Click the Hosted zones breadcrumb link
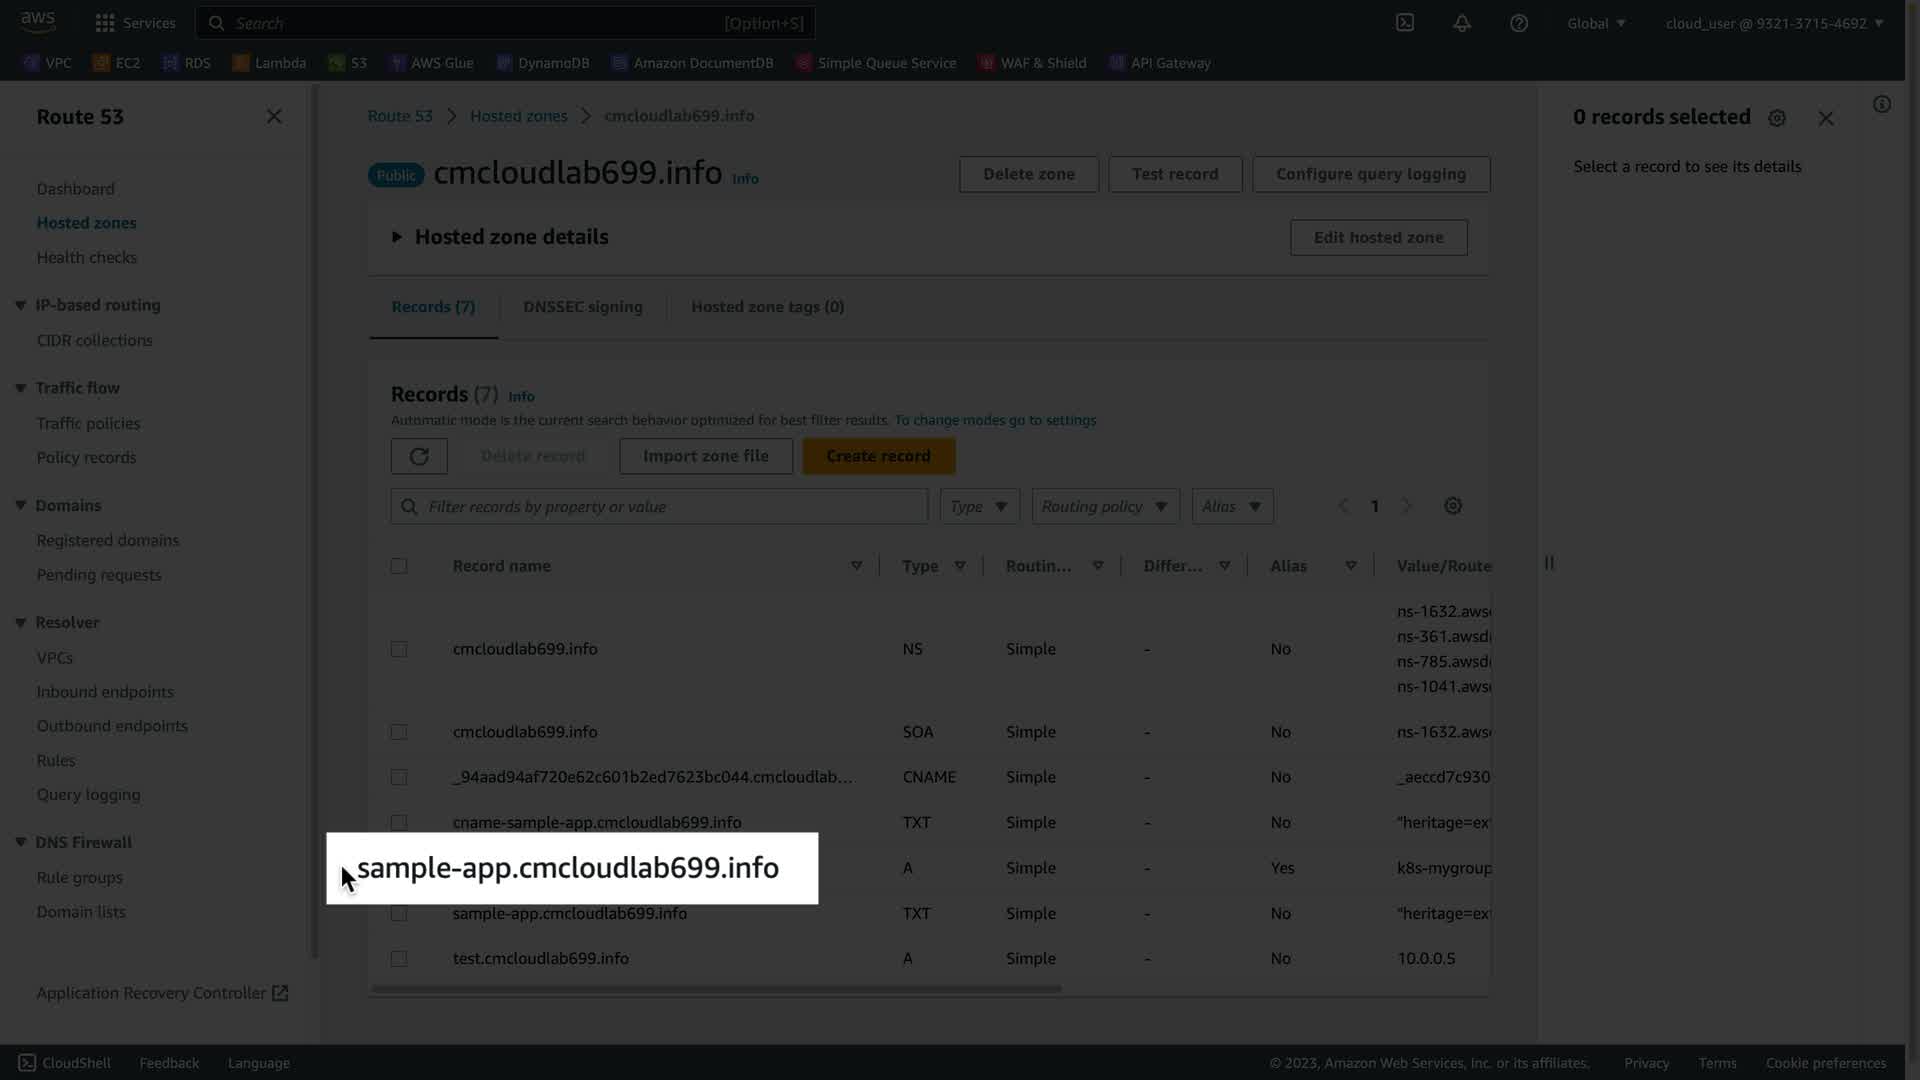 click(x=518, y=116)
